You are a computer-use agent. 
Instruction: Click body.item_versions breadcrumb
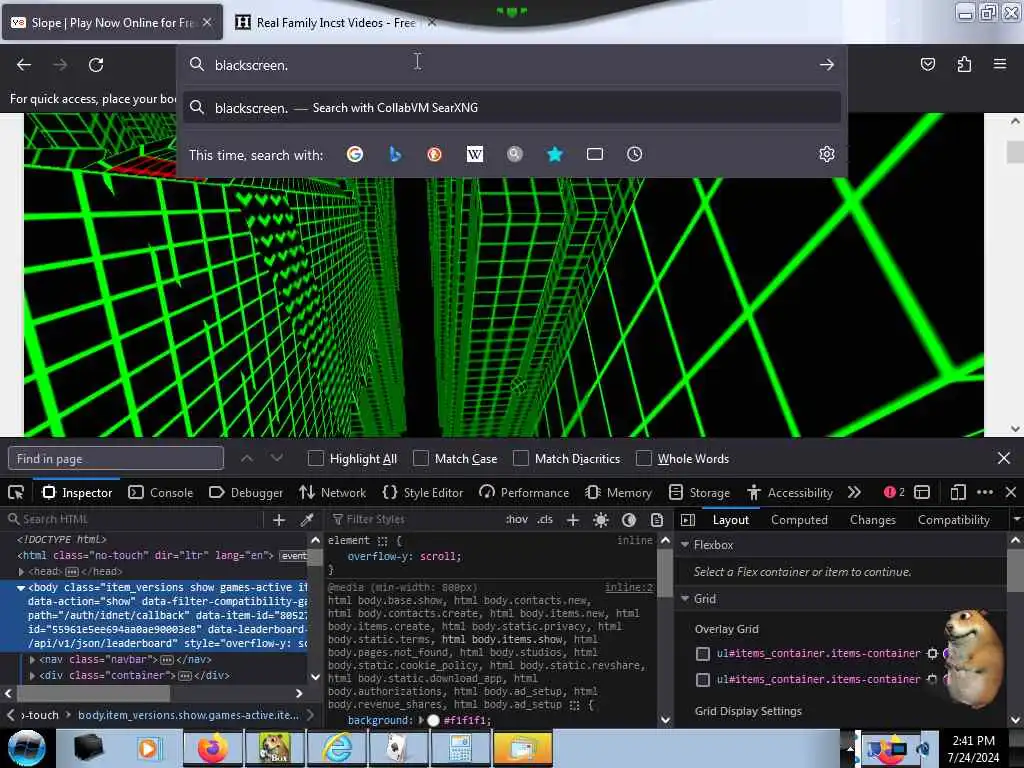tap(188, 715)
